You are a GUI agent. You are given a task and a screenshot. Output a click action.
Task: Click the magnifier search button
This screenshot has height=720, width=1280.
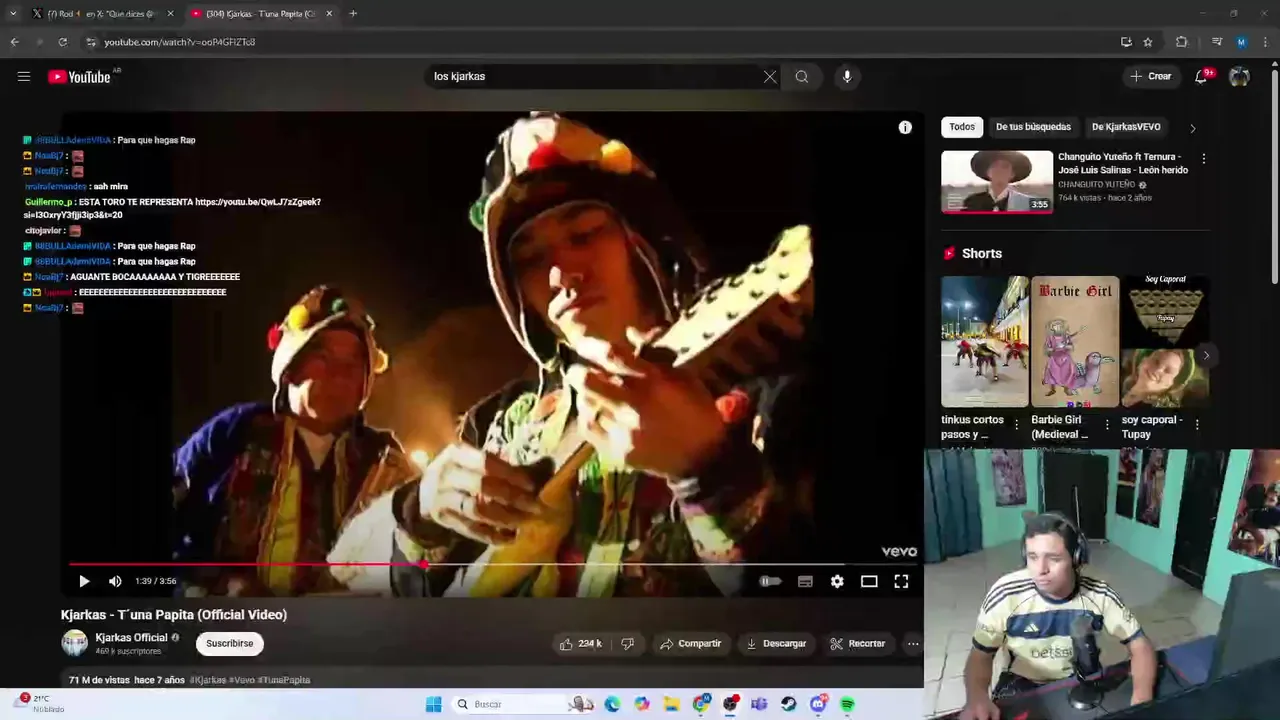(802, 77)
